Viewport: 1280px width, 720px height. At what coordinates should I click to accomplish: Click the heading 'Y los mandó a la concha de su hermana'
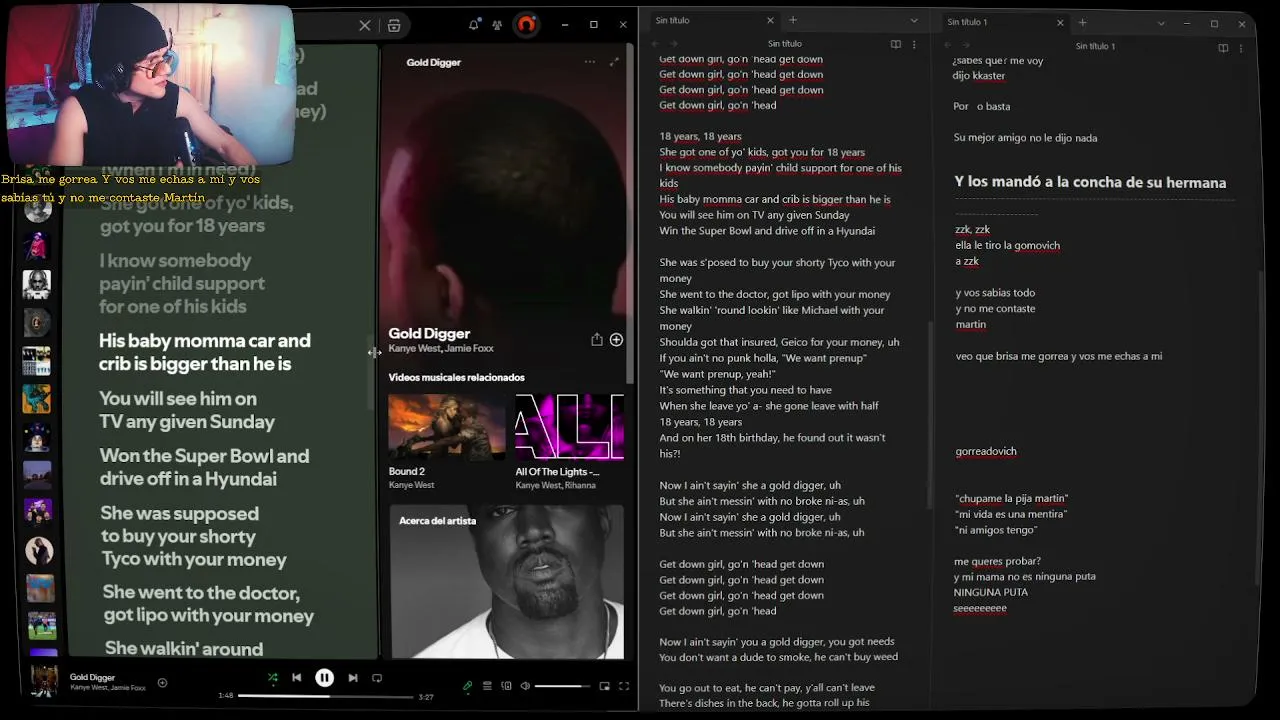pyautogui.click(x=1090, y=182)
